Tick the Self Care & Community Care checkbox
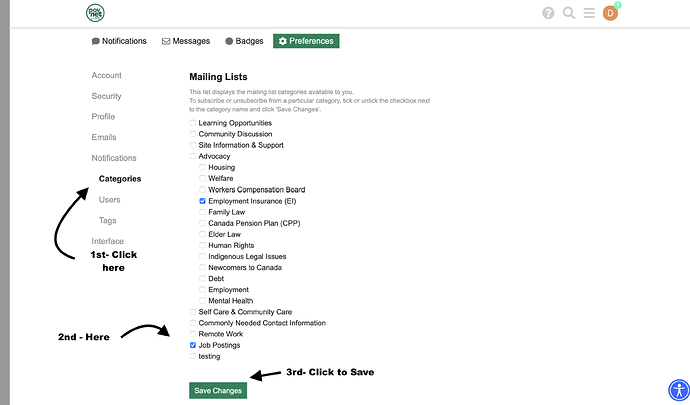 (x=193, y=312)
